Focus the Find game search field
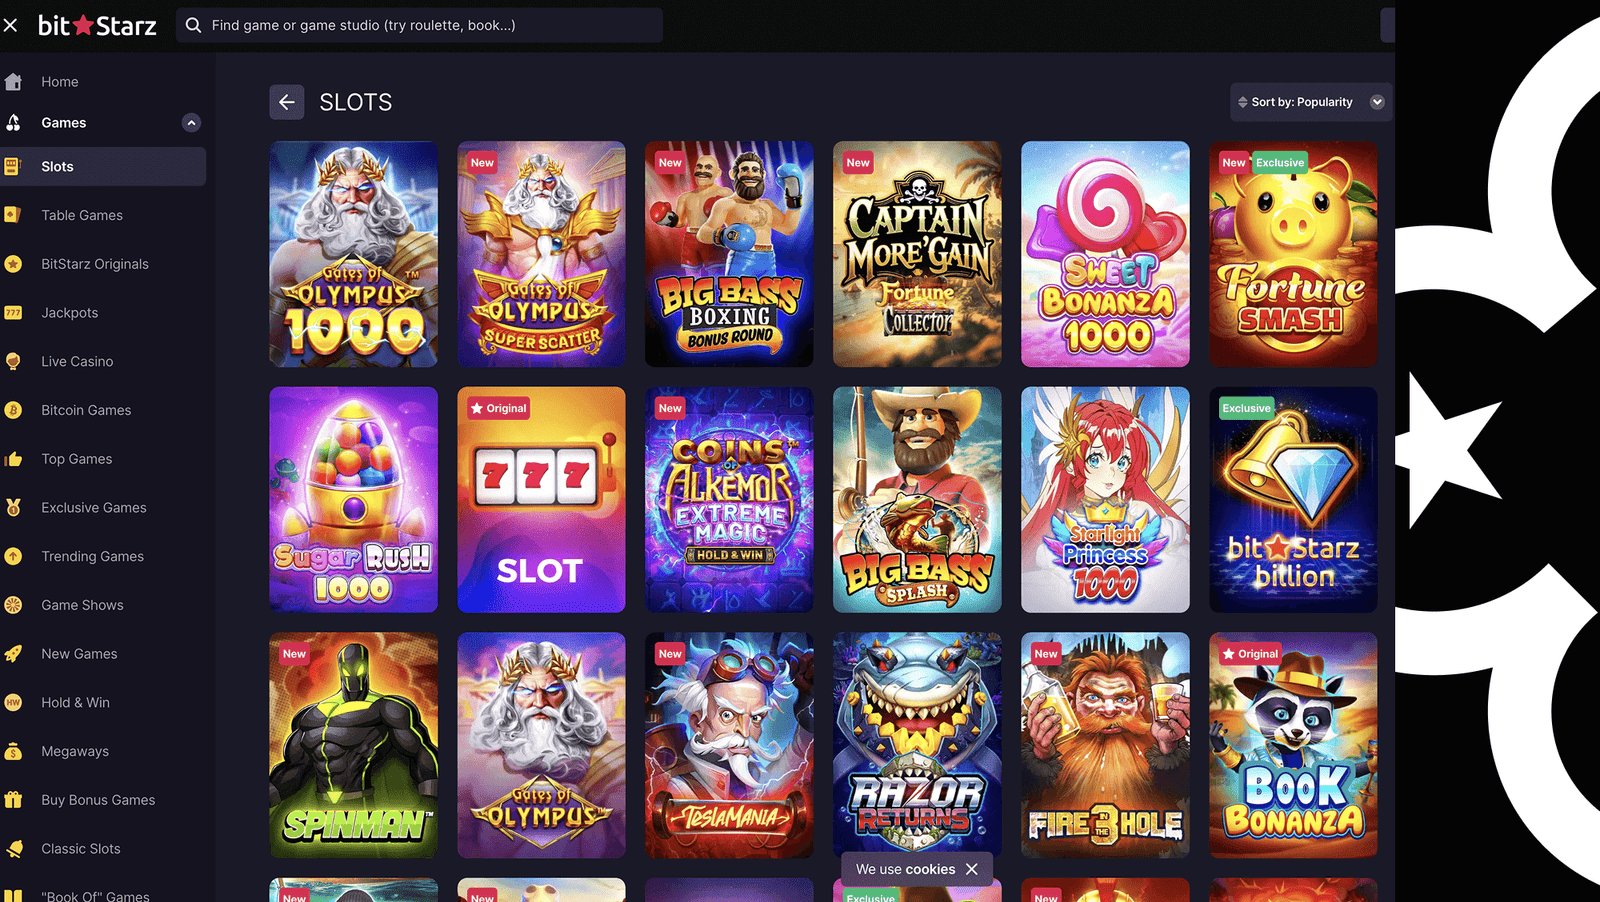The width and height of the screenshot is (1600, 902). [420, 25]
